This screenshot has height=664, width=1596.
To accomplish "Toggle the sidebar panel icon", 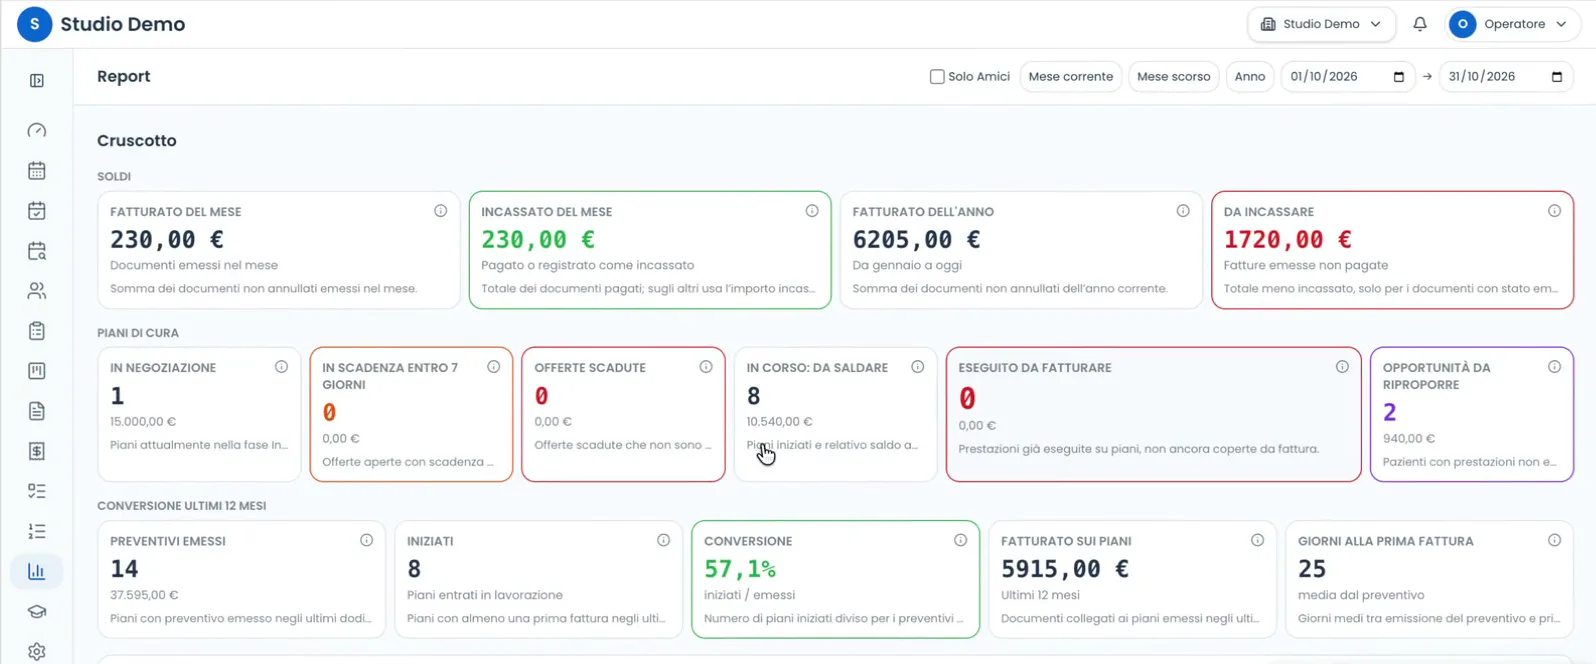I will (37, 81).
